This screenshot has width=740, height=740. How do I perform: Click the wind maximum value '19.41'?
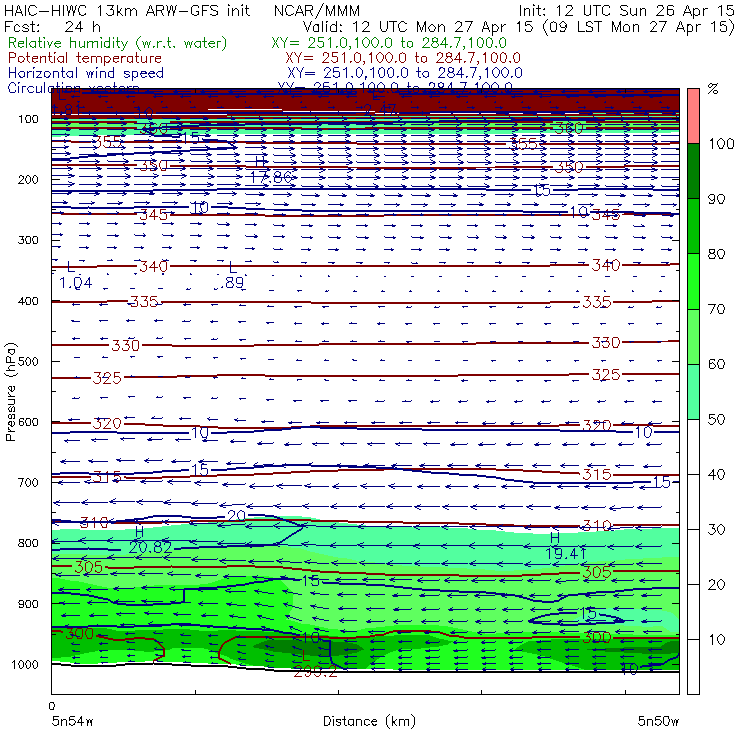566,553
